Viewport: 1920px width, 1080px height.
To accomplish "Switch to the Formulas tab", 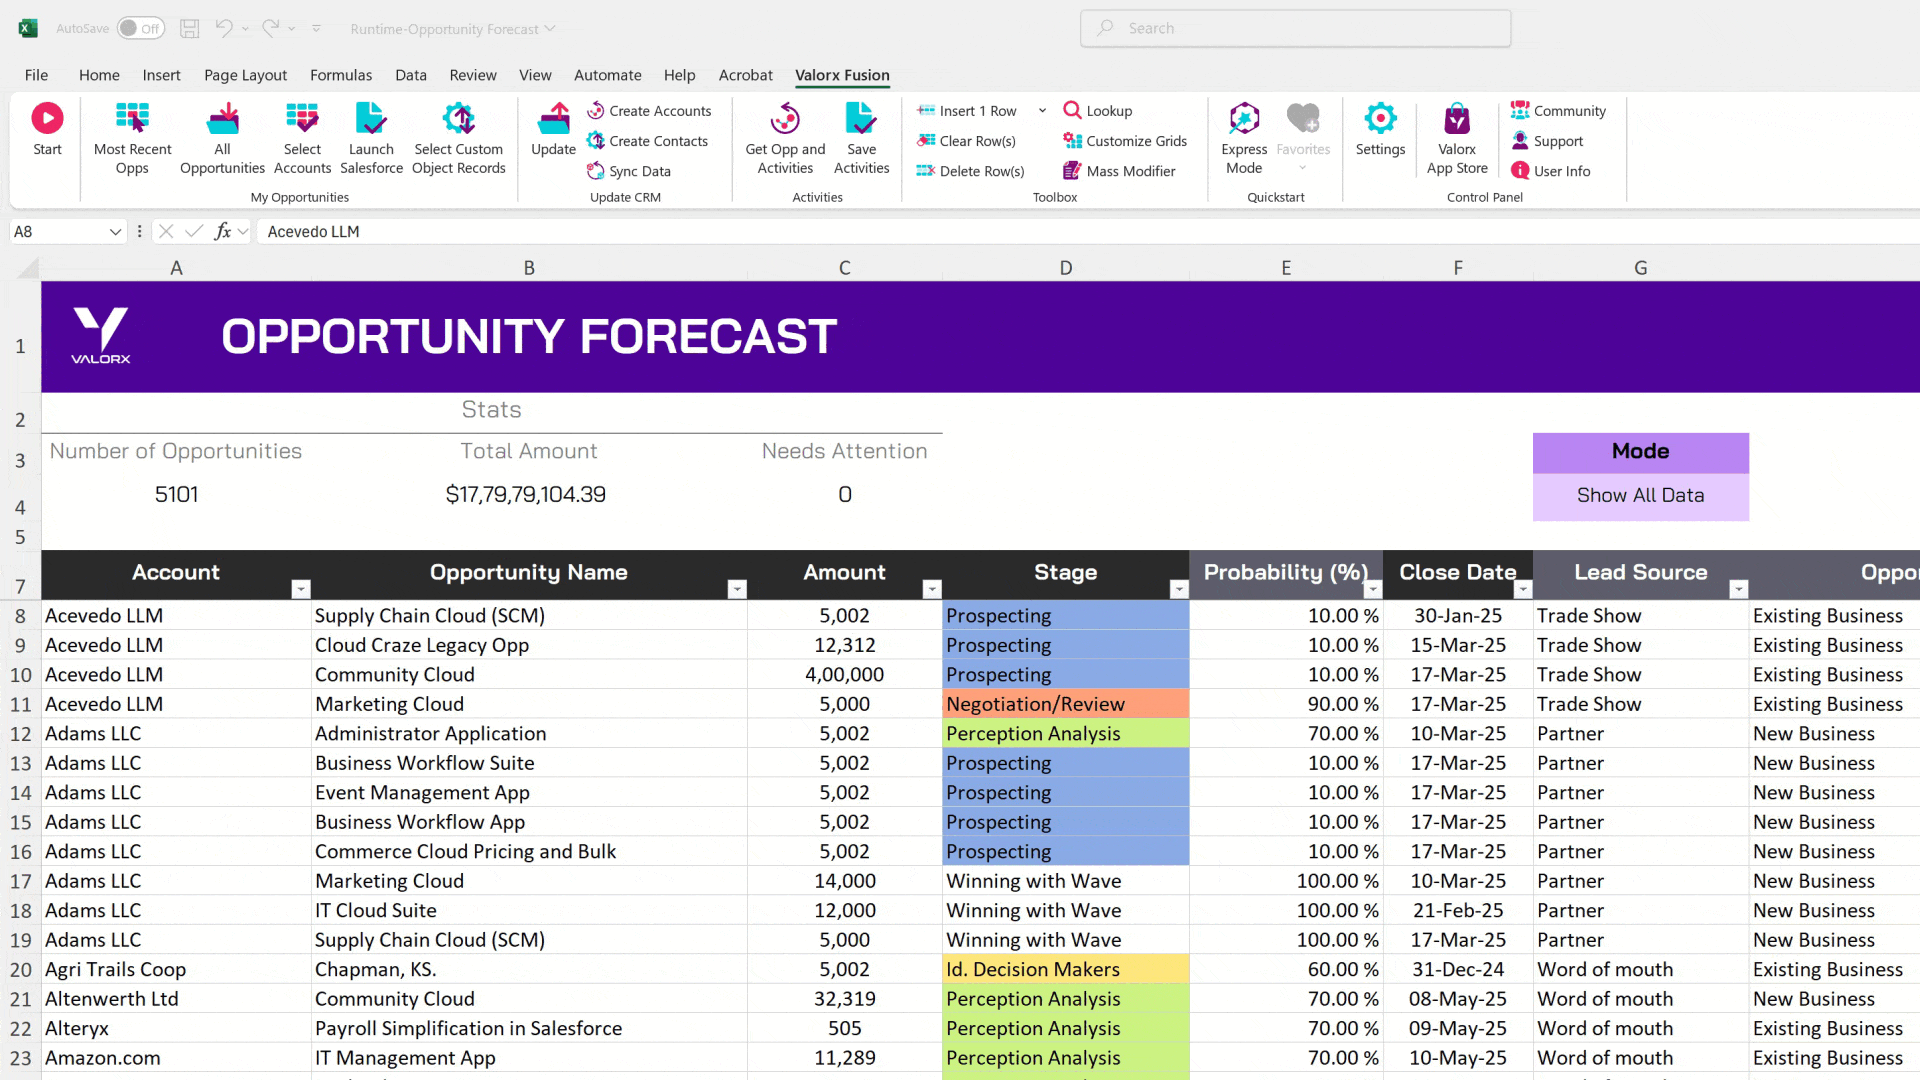I will pyautogui.click(x=340, y=75).
